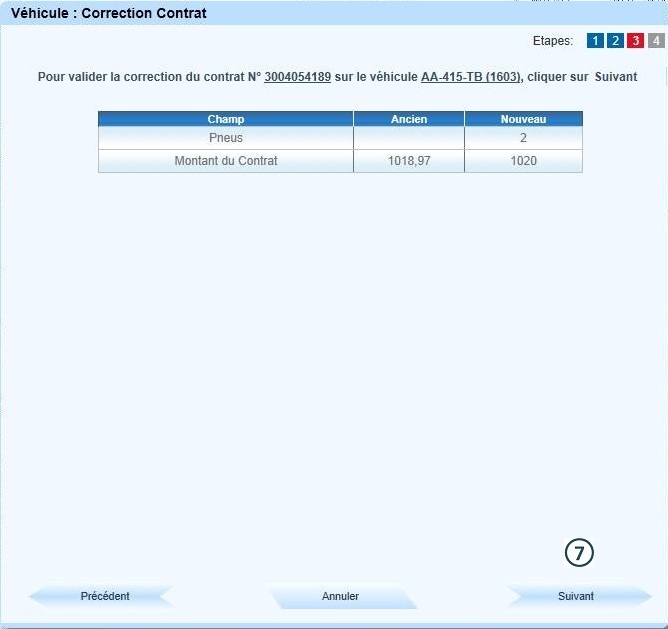Click the new Pneus value 2
Screen dimensions: 668x629
click(x=523, y=138)
